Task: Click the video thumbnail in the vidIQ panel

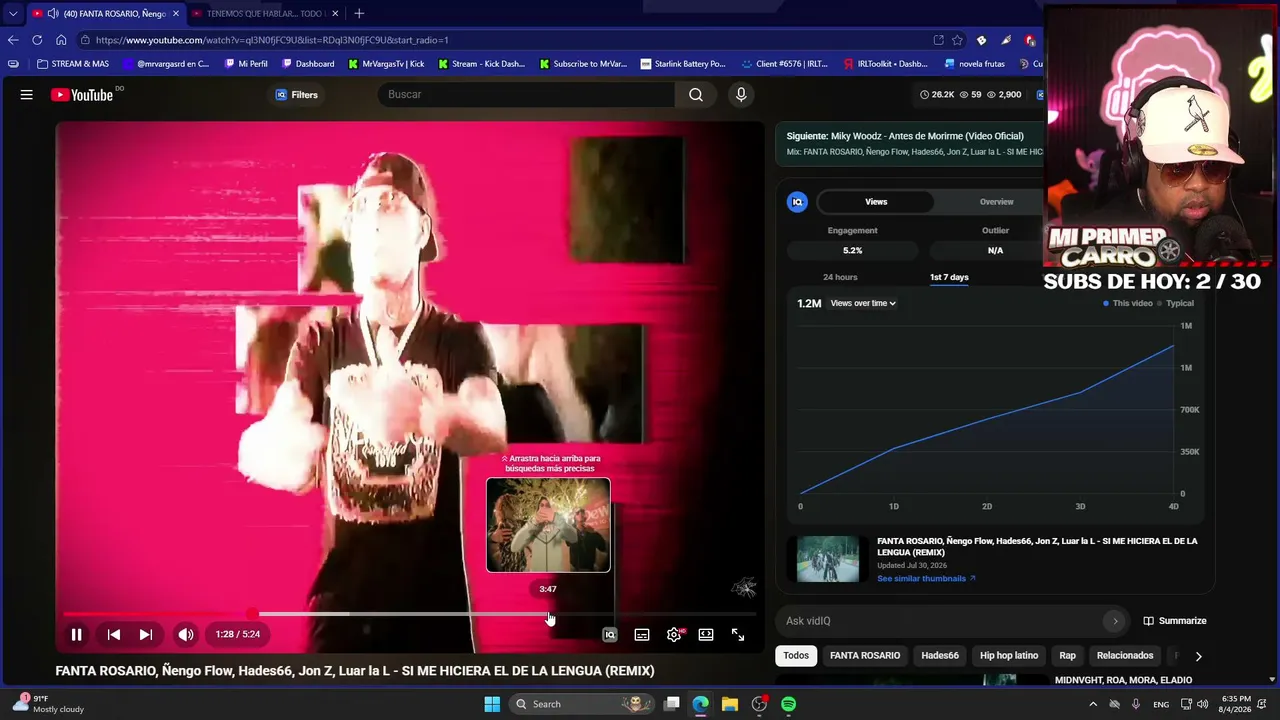Action: pos(828,559)
